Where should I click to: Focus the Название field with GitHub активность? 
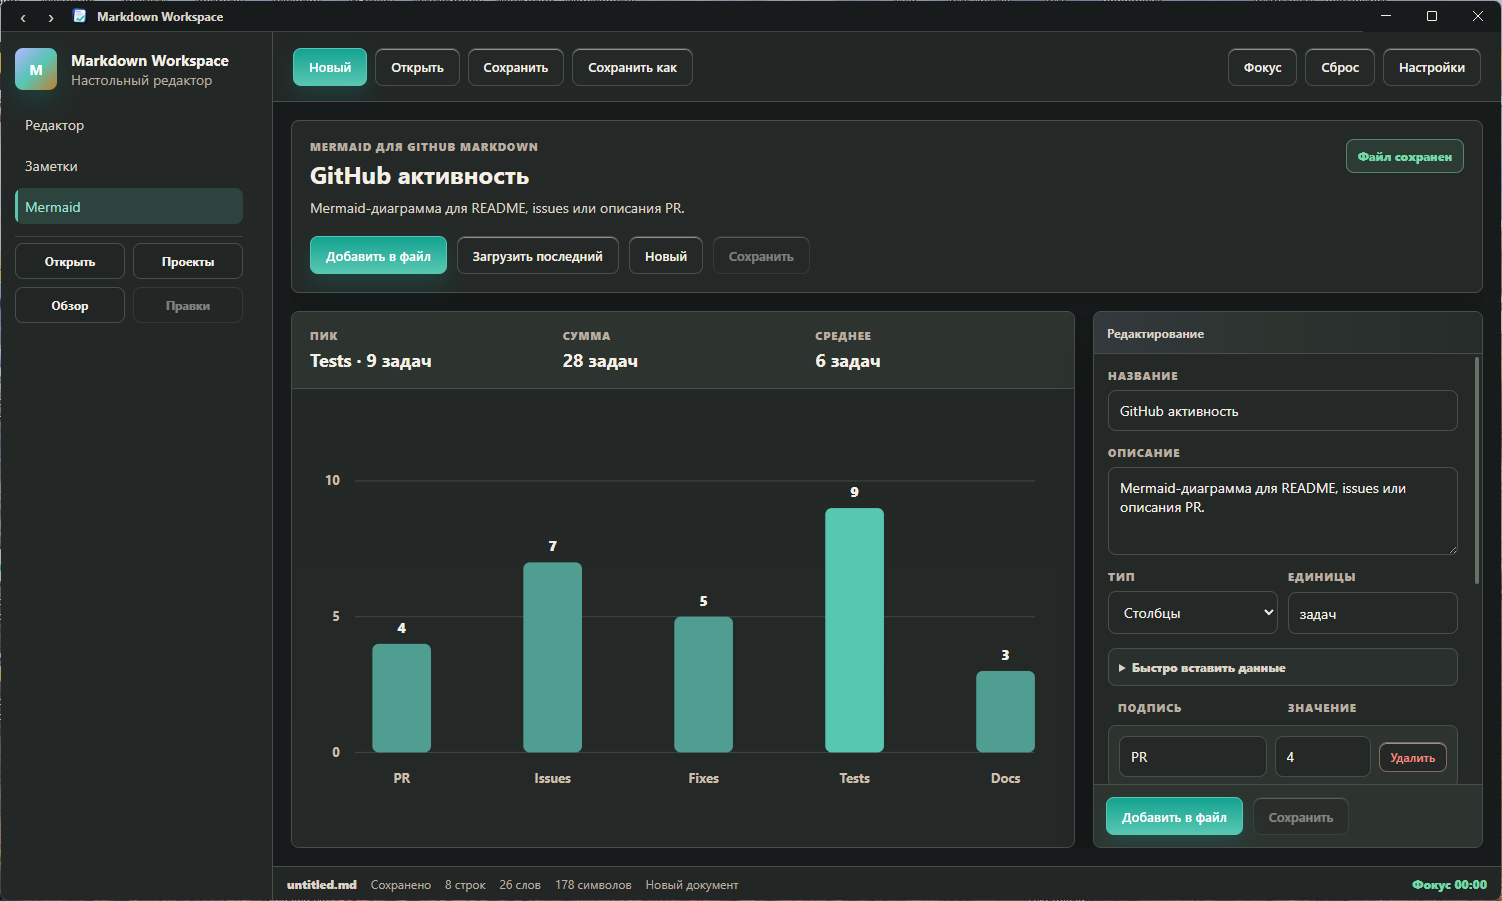pos(1283,411)
